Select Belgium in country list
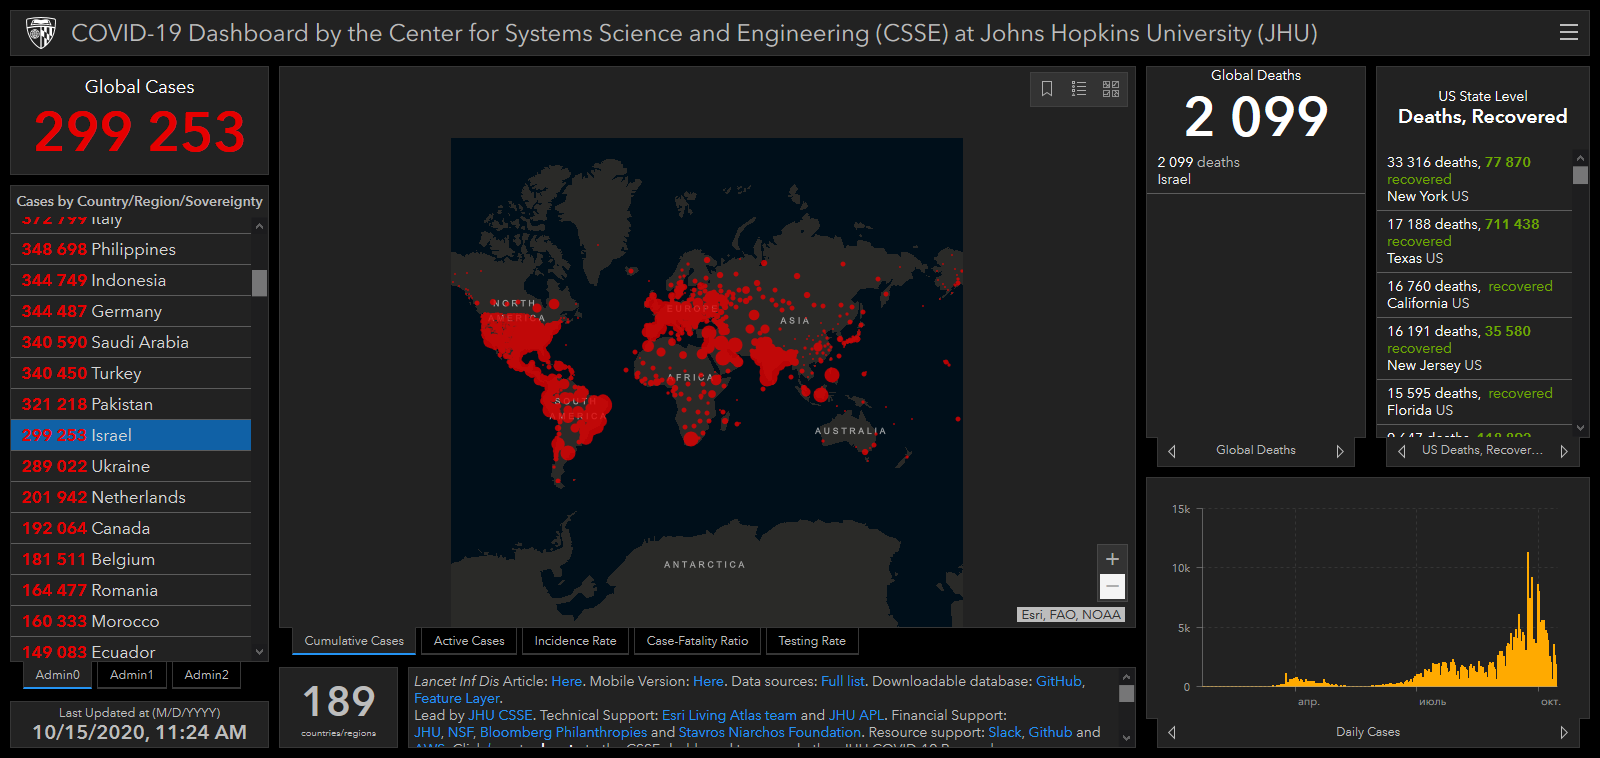Viewport: 1600px width, 758px height. coord(131,559)
